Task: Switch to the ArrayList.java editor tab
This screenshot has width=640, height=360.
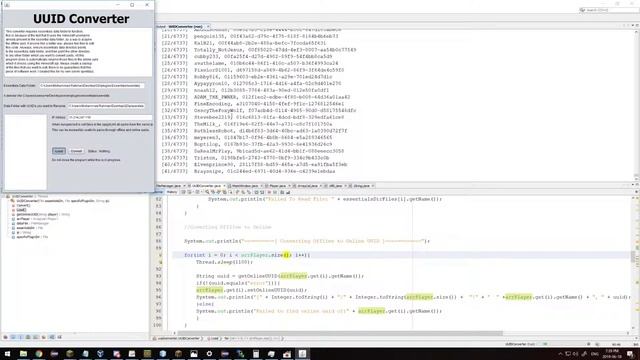Action: 307,186
